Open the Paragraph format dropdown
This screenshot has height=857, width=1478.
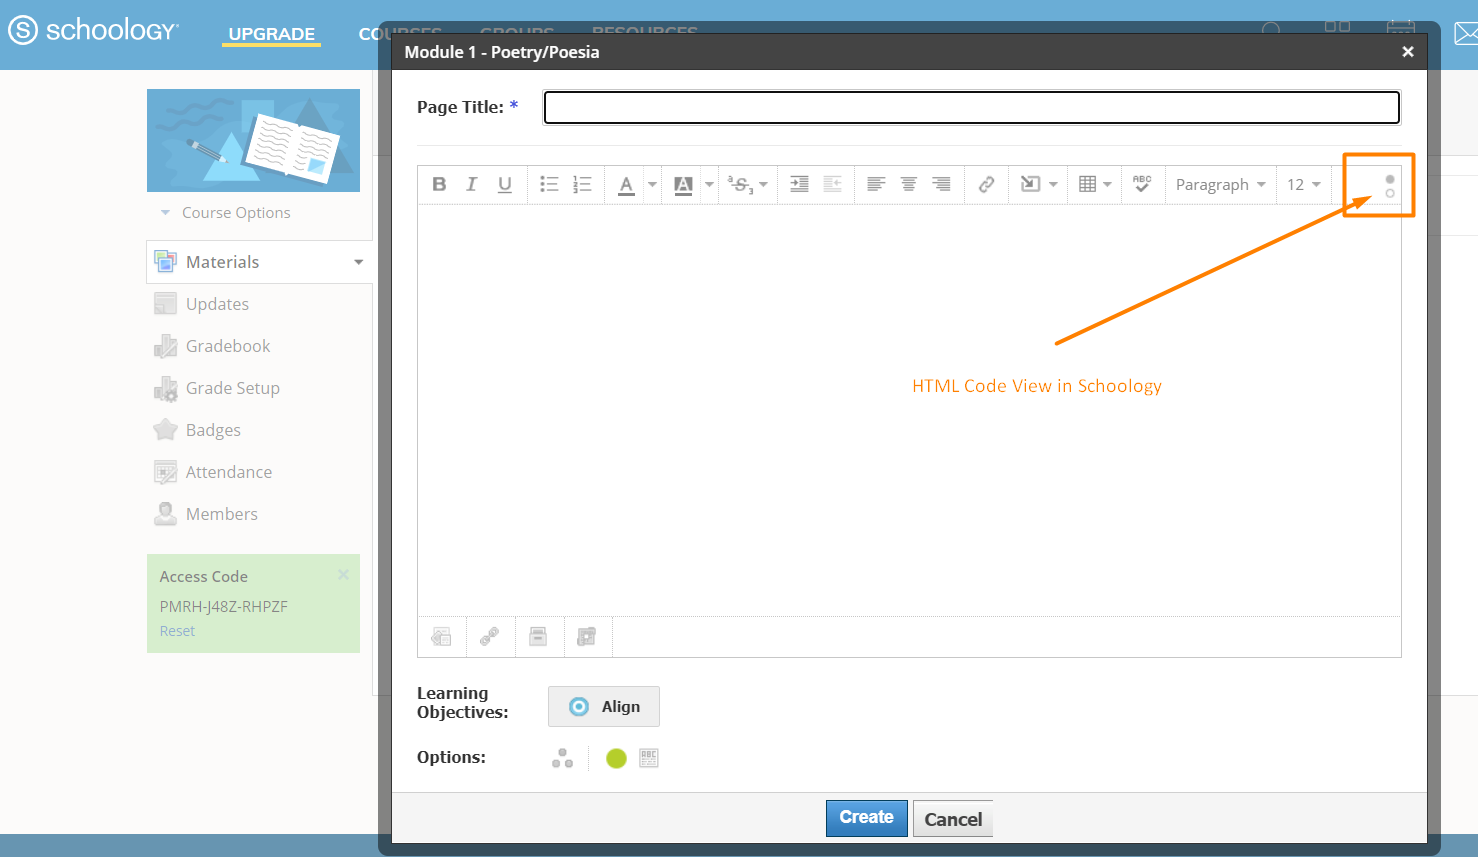pyautogui.click(x=1221, y=184)
